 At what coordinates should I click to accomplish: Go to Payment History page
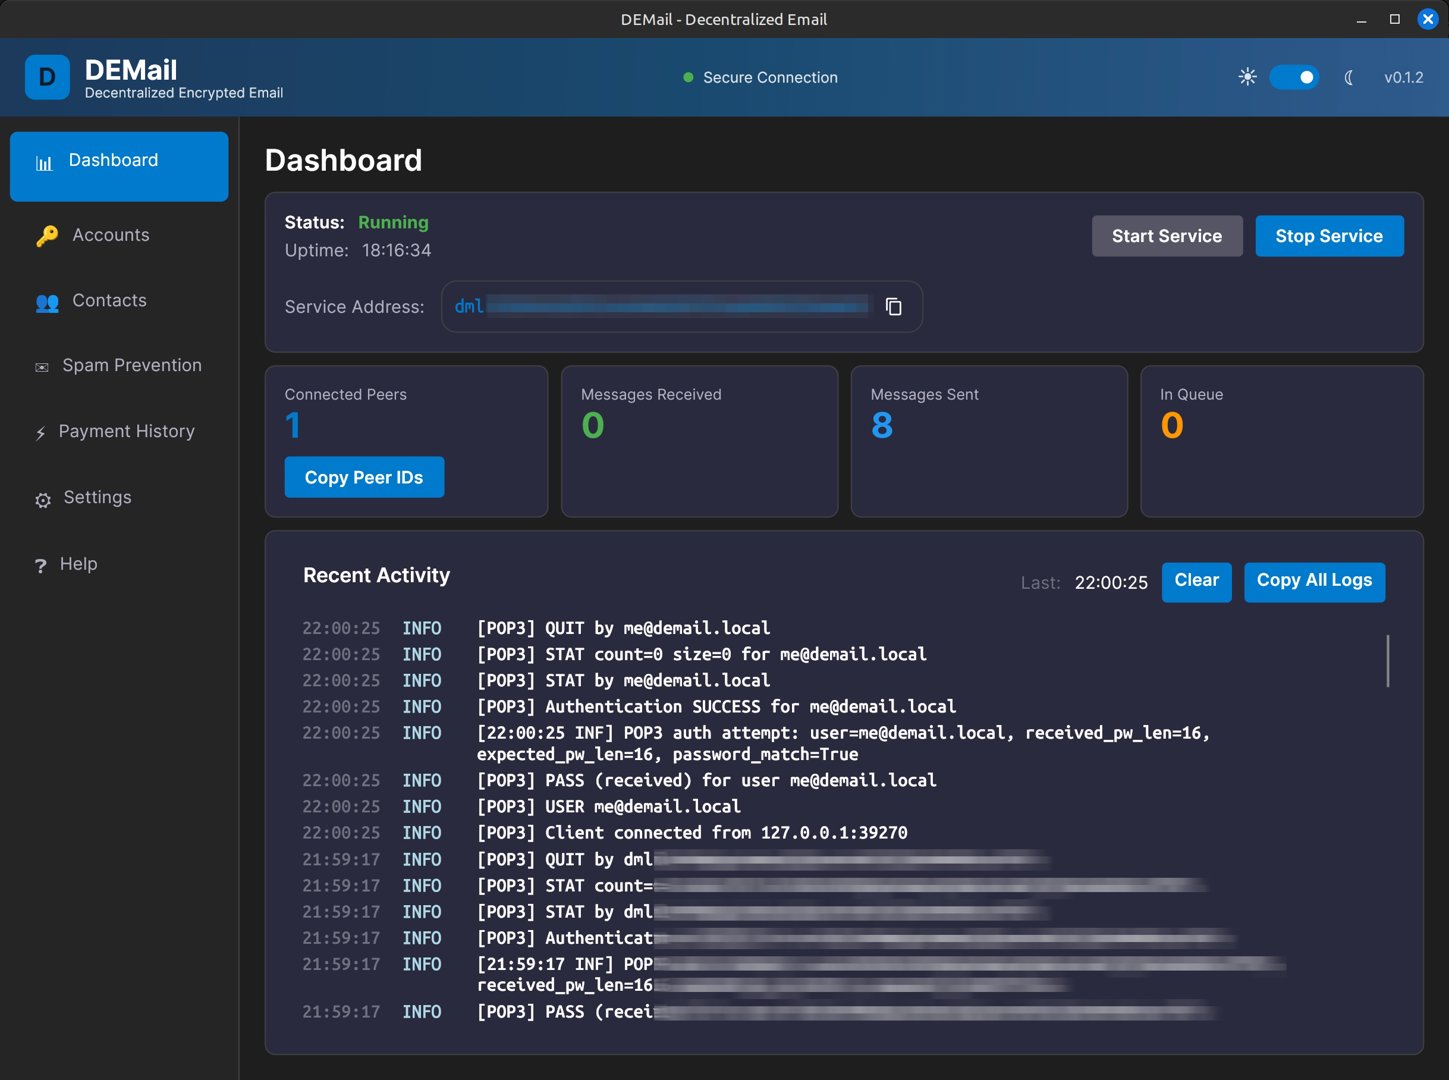coord(126,432)
